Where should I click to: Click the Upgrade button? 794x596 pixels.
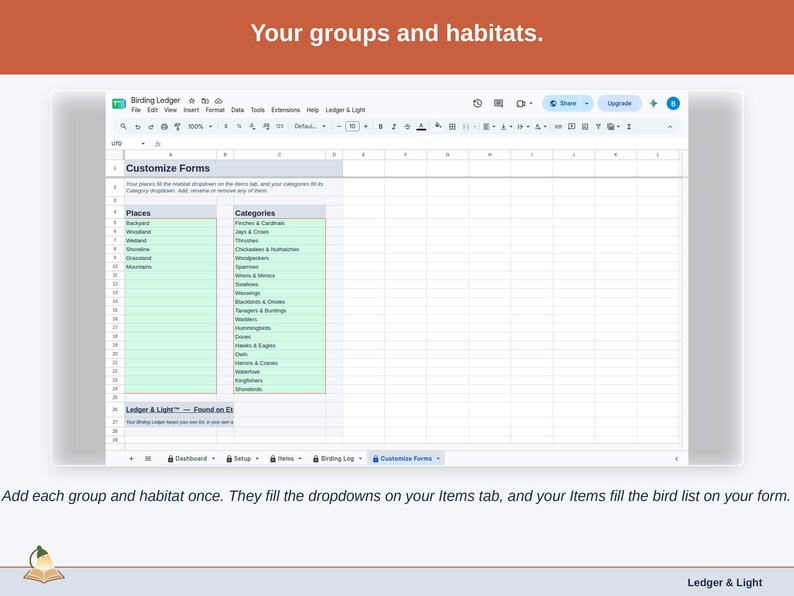[619, 103]
